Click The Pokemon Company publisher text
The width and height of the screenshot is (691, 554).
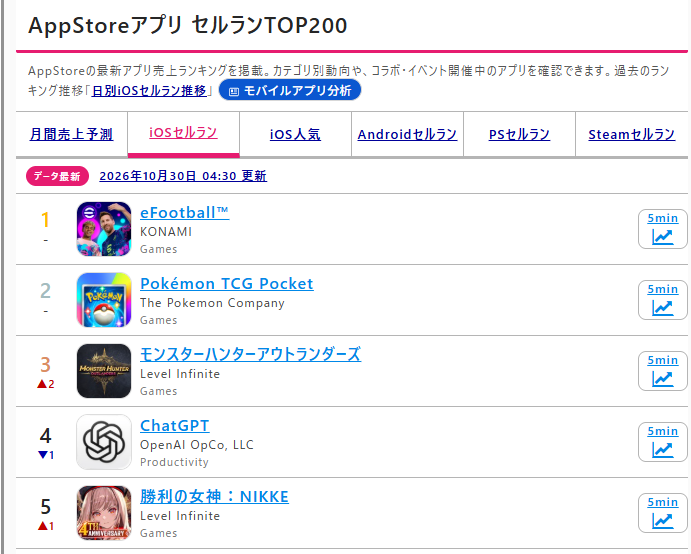pyautogui.click(x=212, y=303)
